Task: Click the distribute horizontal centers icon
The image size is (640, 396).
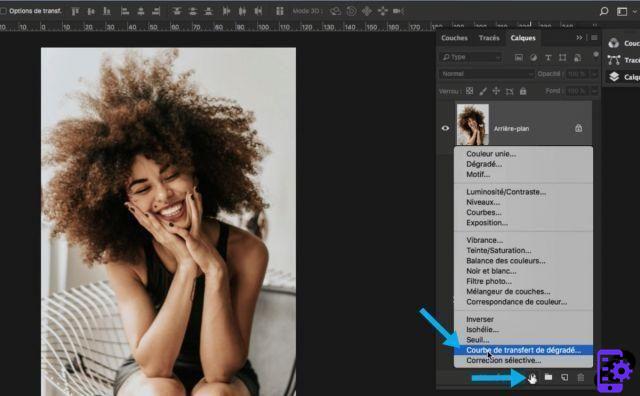Action: 242,11
